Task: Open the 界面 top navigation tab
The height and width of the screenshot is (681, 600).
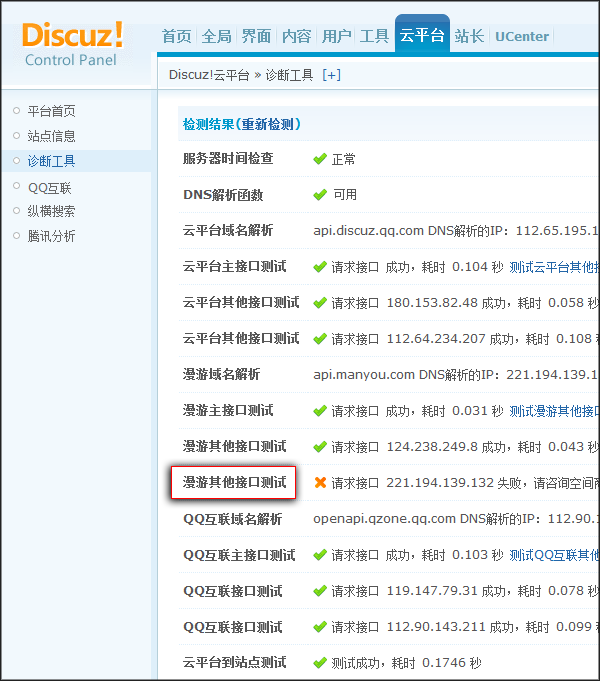Action: click(x=256, y=36)
